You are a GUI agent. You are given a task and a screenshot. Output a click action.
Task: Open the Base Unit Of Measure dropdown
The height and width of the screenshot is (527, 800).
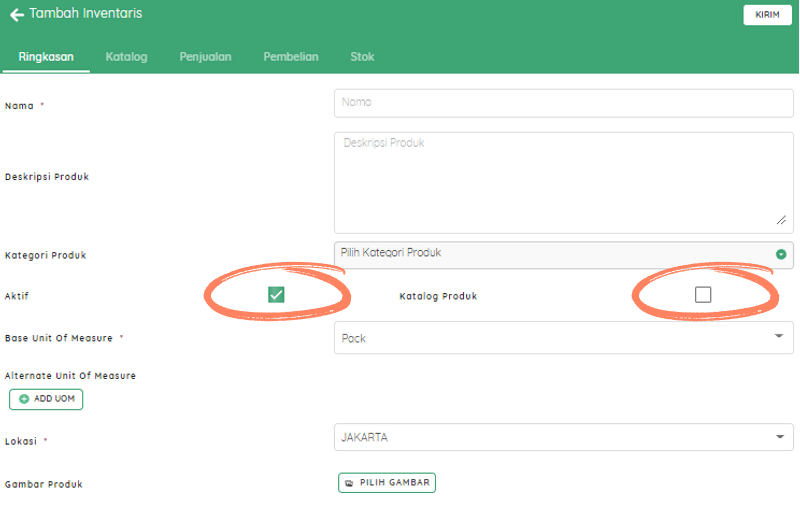point(564,337)
